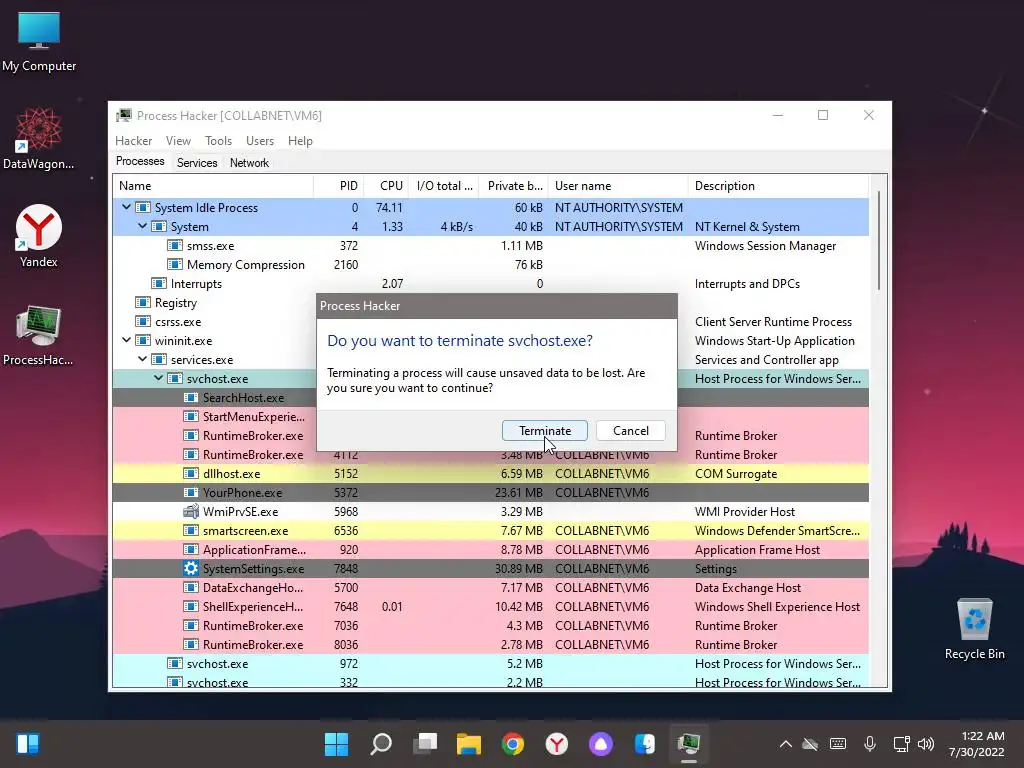Launch Yandex Browser from the taskbar
The width and height of the screenshot is (1024, 768).
556,743
